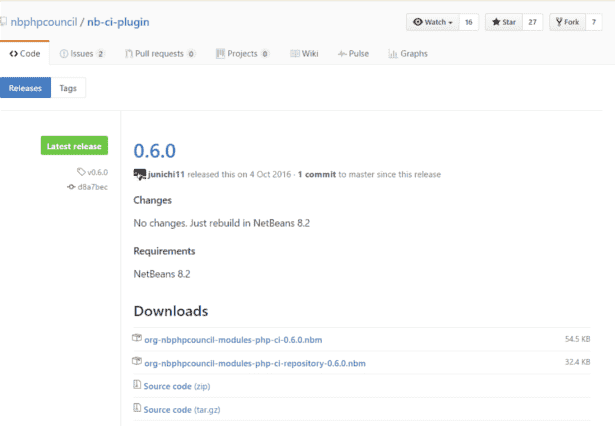Open the Pull requests tab
The image size is (615, 426).
160,54
